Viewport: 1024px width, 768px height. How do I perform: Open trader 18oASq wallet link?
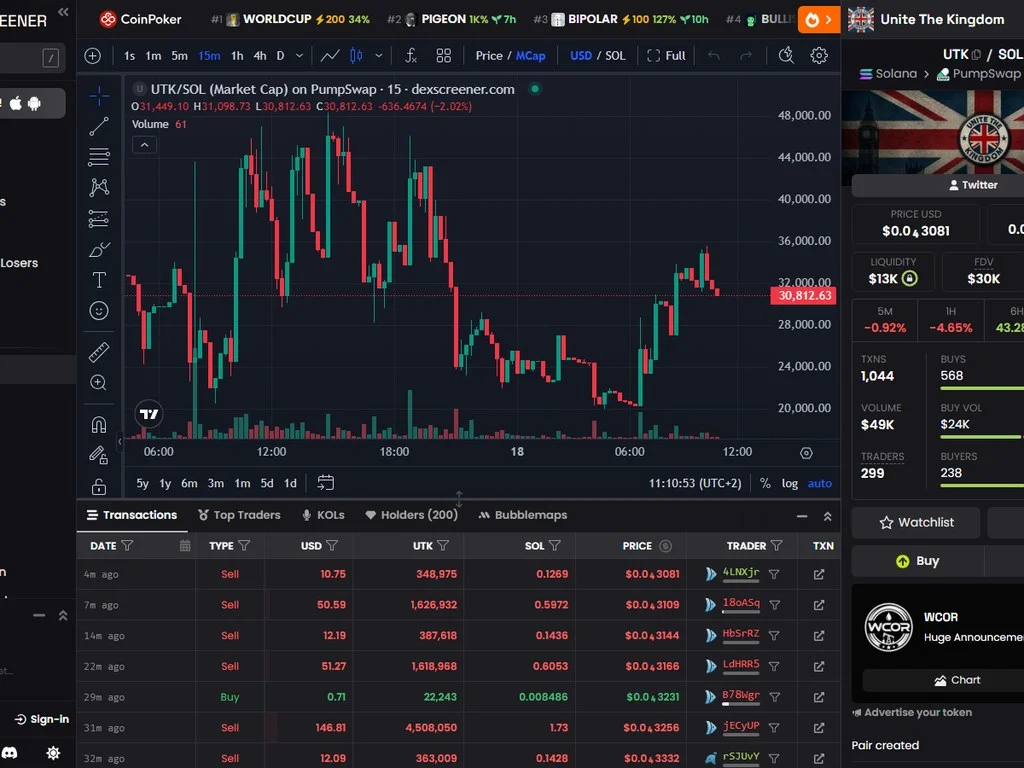tap(741, 603)
